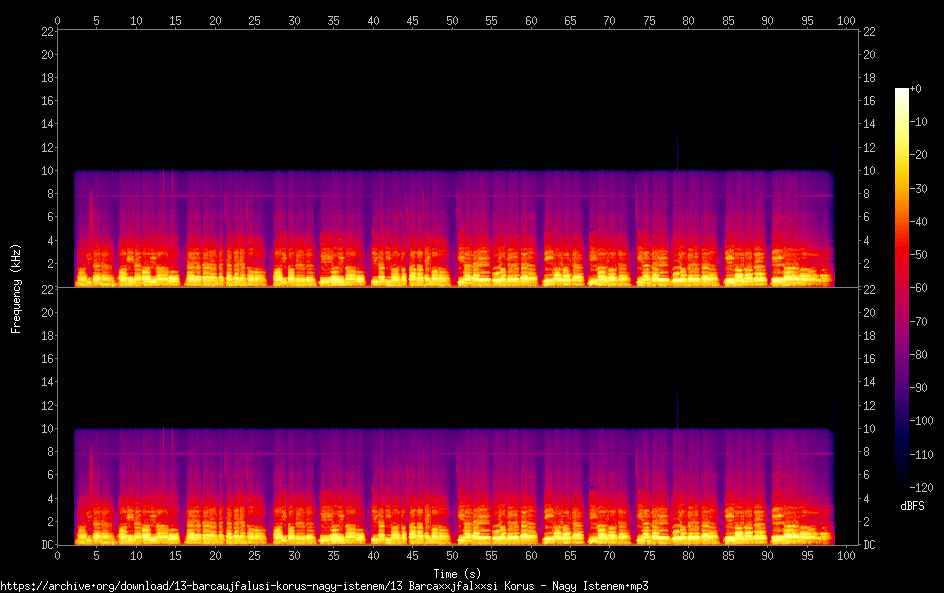Click the "-110" color scale label
This screenshot has height=593, width=944.
pyautogui.click(x=922, y=455)
